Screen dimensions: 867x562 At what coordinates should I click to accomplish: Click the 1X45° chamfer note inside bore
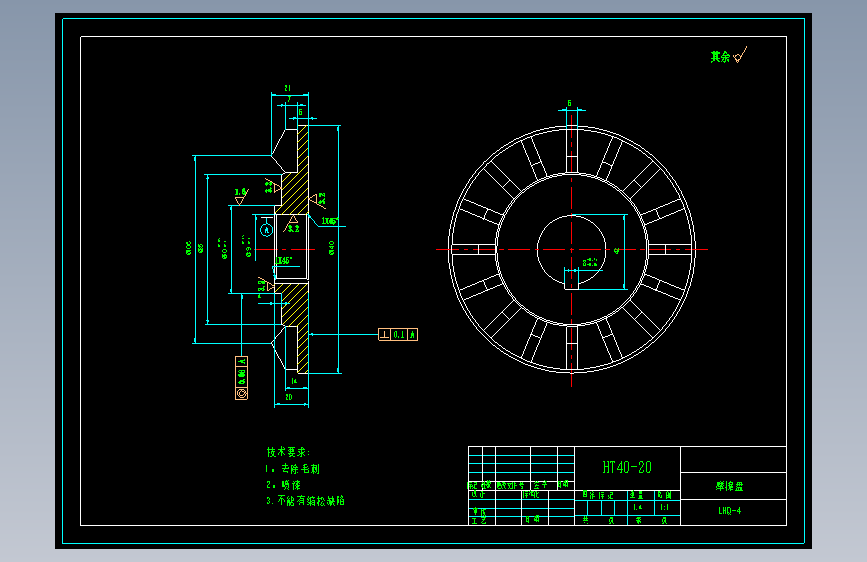[x=284, y=261]
